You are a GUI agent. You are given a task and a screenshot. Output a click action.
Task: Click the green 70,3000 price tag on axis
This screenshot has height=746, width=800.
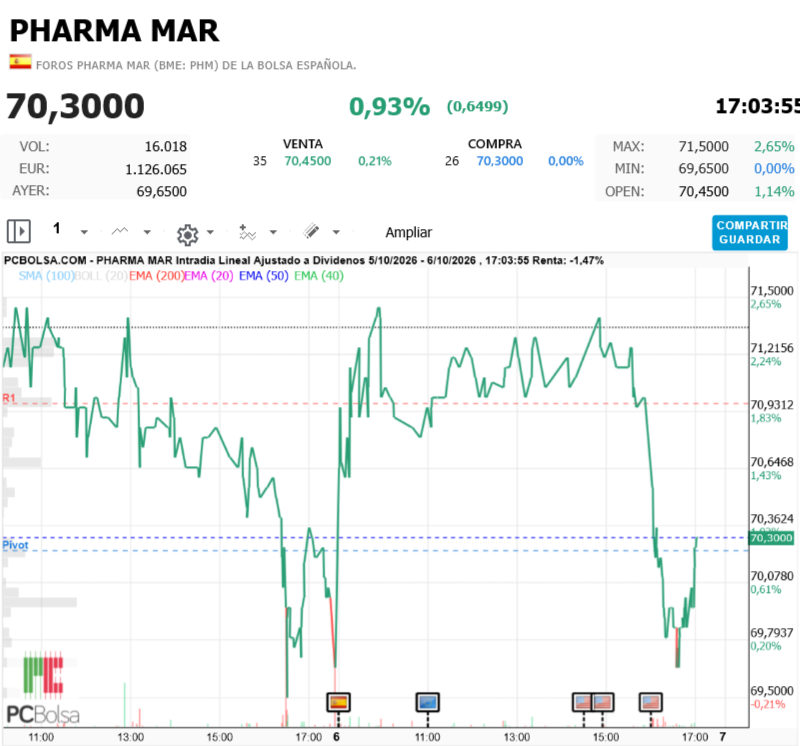pyautogui.click(x=771, y=538)
